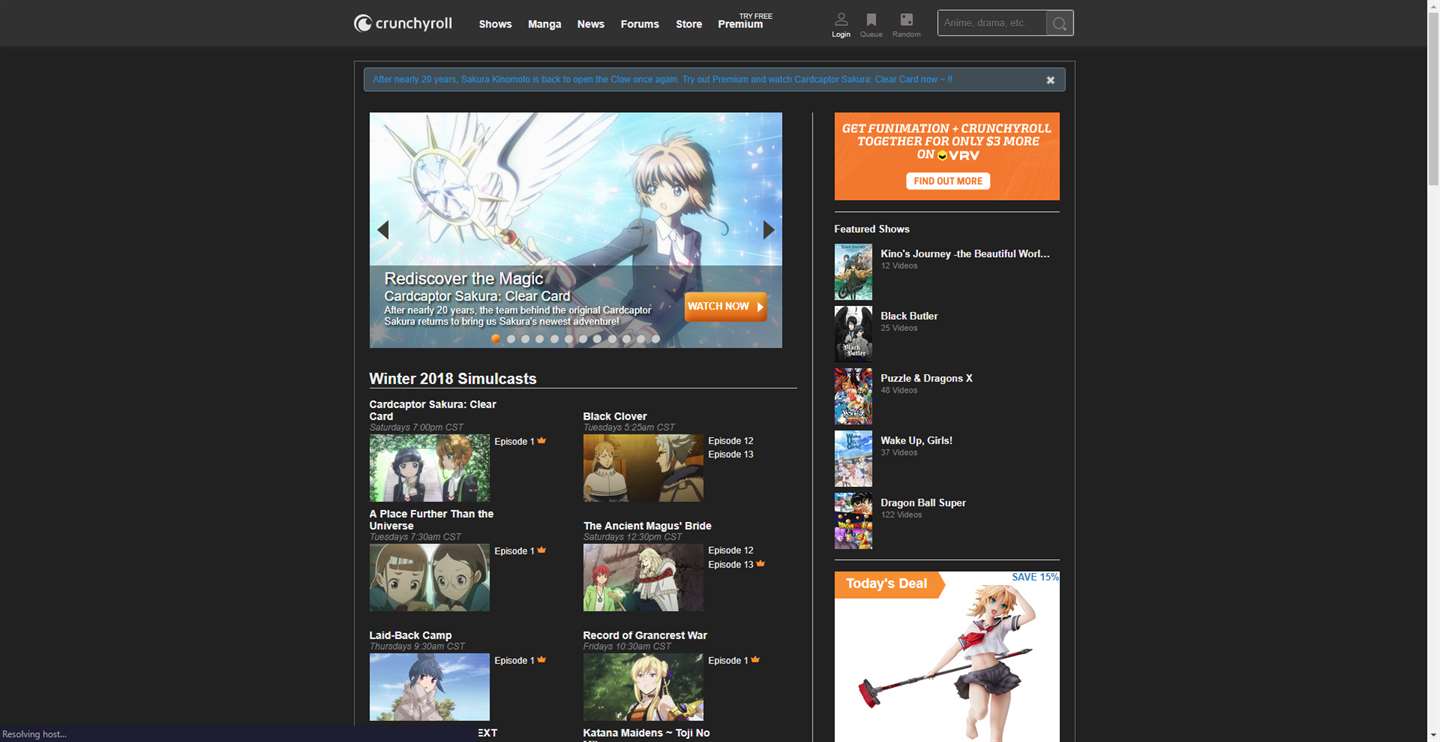Click the Crunchyroll logo
Viewport: 1440px width, 742px height.
(403, 23)
